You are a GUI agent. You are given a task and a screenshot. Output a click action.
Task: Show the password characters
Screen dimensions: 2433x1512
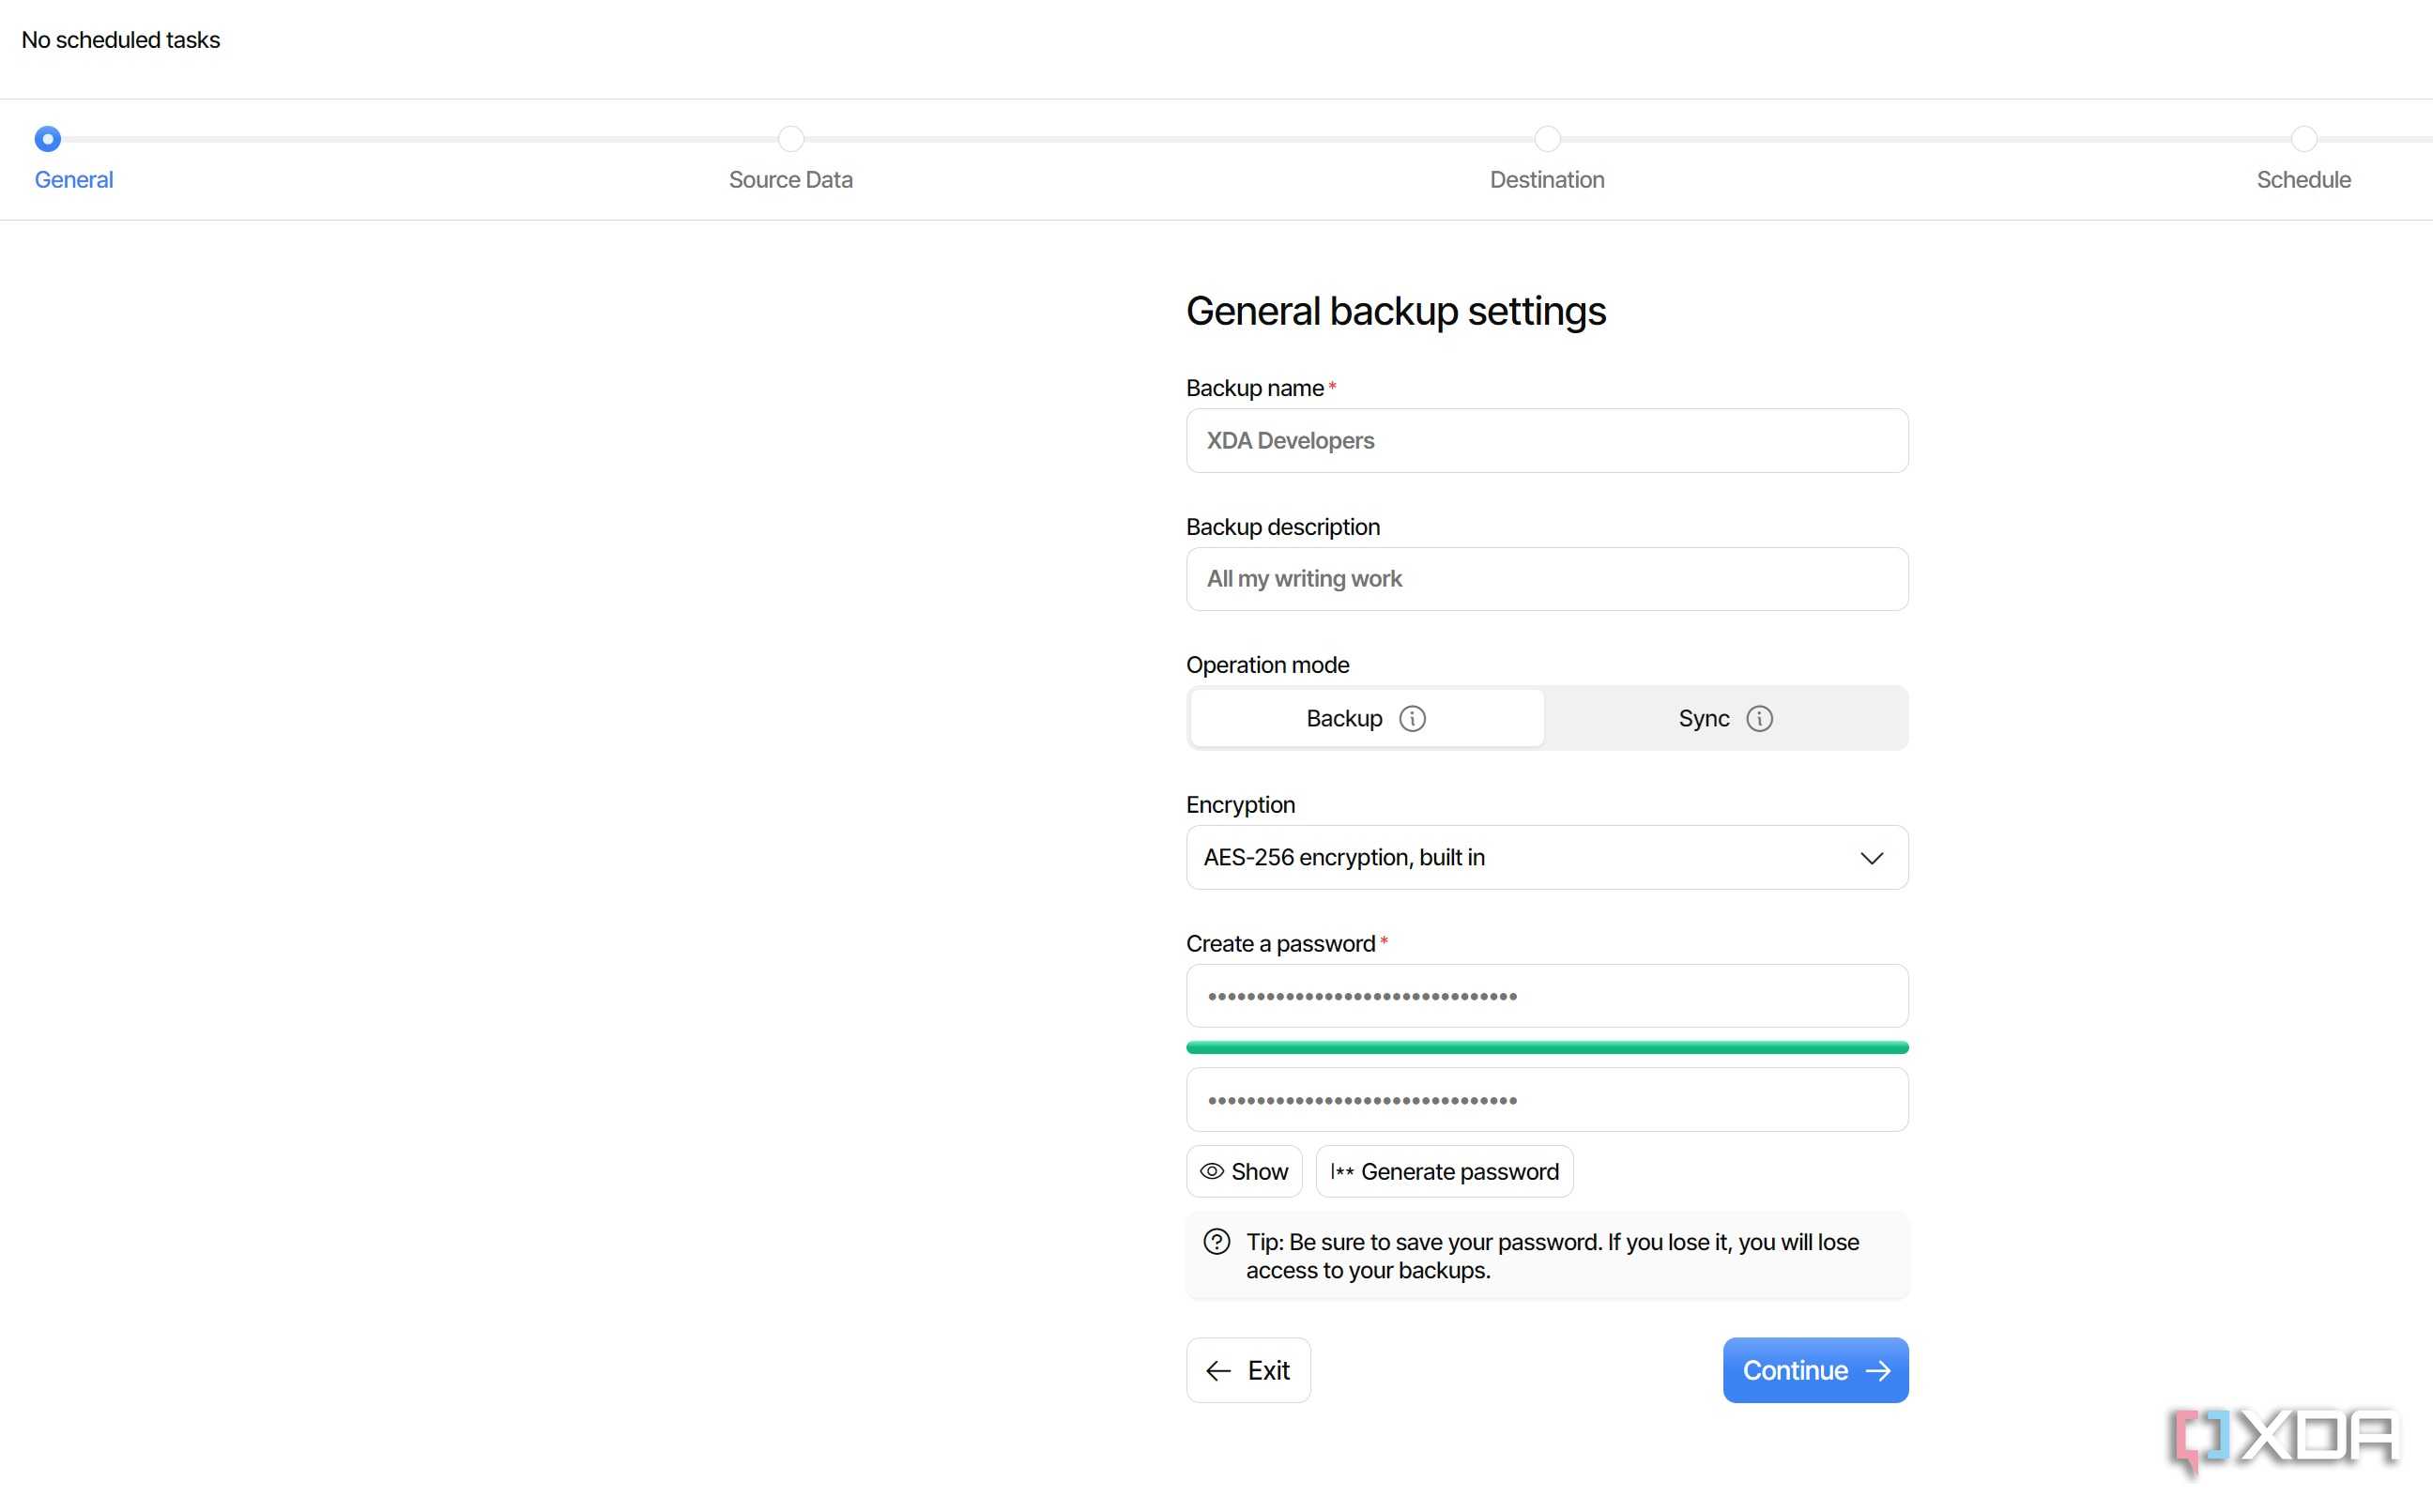click(1244, 1171)
